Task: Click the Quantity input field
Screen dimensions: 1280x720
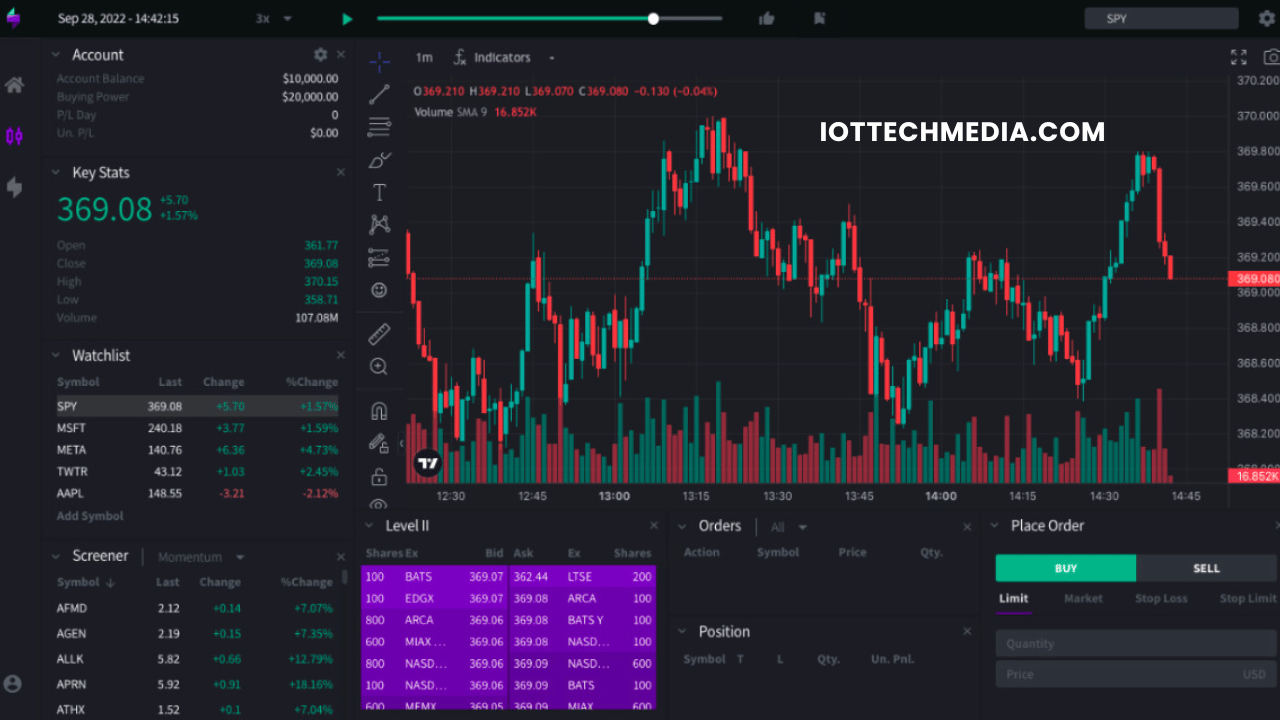Action: click(1137, 643)
